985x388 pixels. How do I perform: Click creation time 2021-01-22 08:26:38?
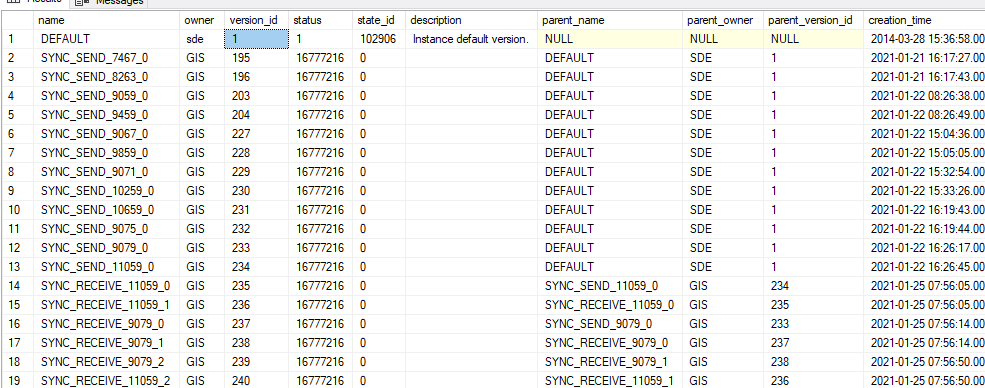(x=924, y=96)
